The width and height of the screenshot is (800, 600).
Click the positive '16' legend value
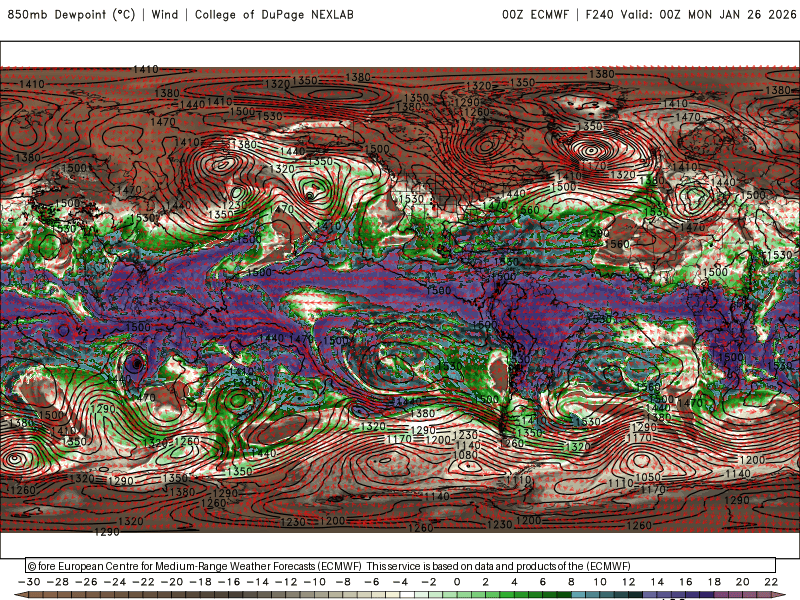click(x=686, y=582)
